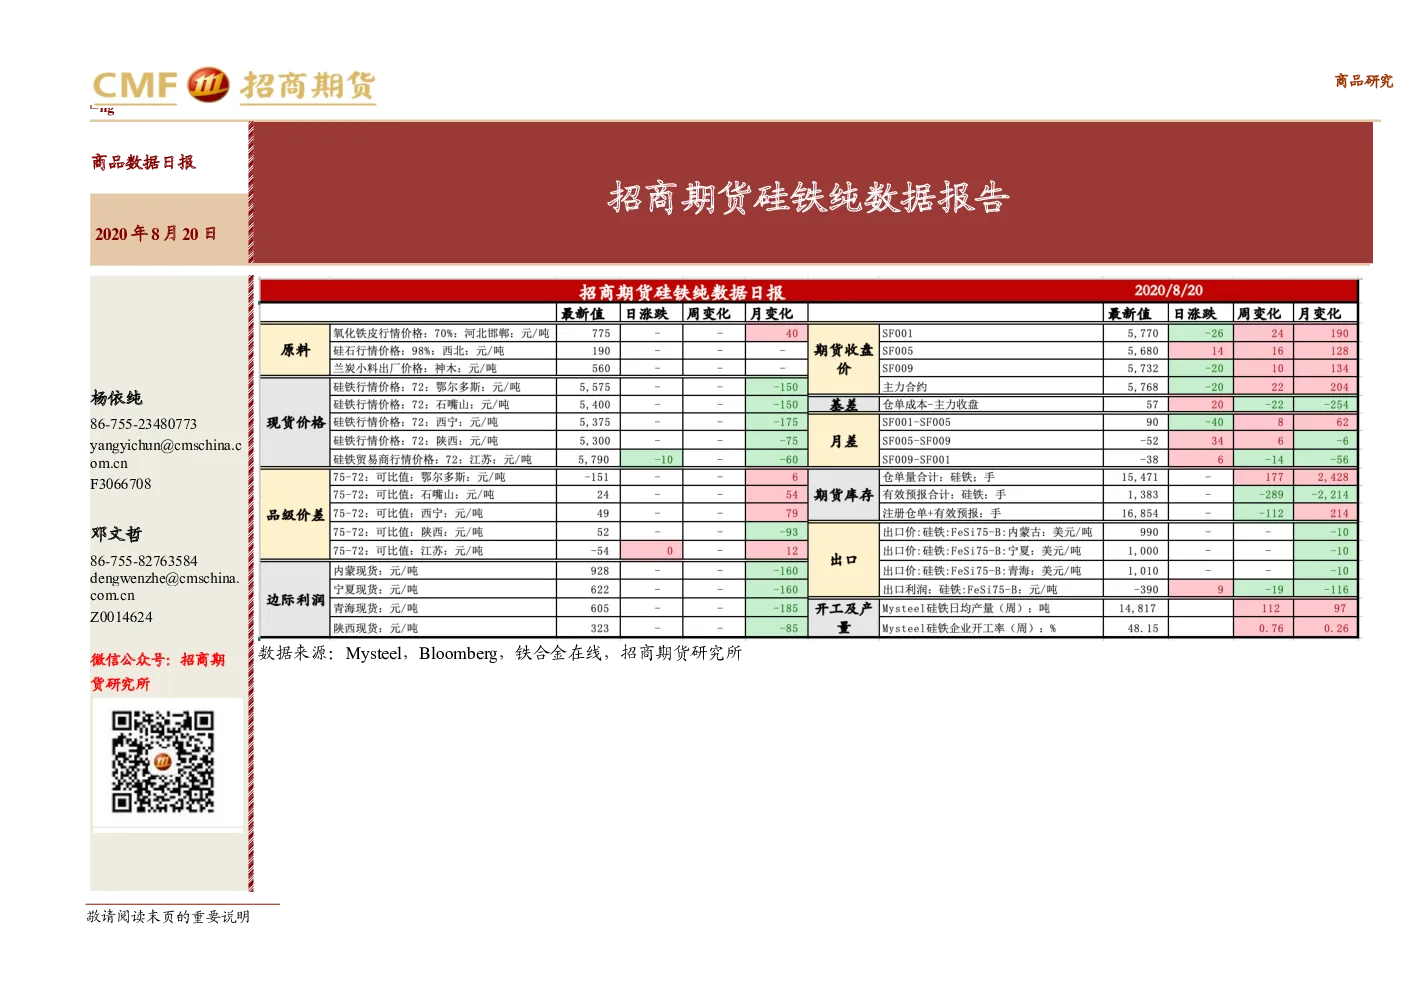Click the Mysteel硅铁企业开工率 row label
Viewport: 1403px width, 992px height.
pyautogui.click(x=969, y=628)
